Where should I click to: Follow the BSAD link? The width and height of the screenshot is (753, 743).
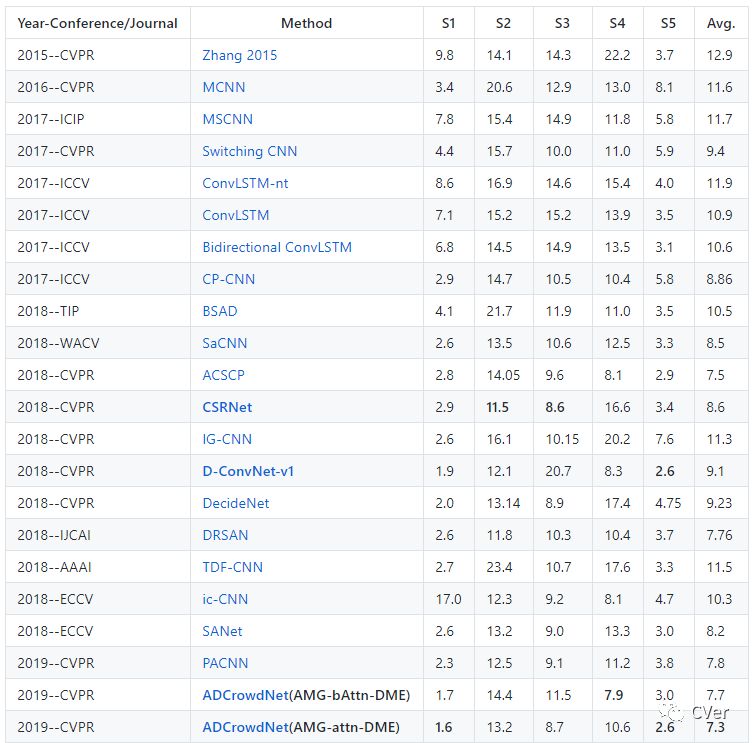pos(220,311)
